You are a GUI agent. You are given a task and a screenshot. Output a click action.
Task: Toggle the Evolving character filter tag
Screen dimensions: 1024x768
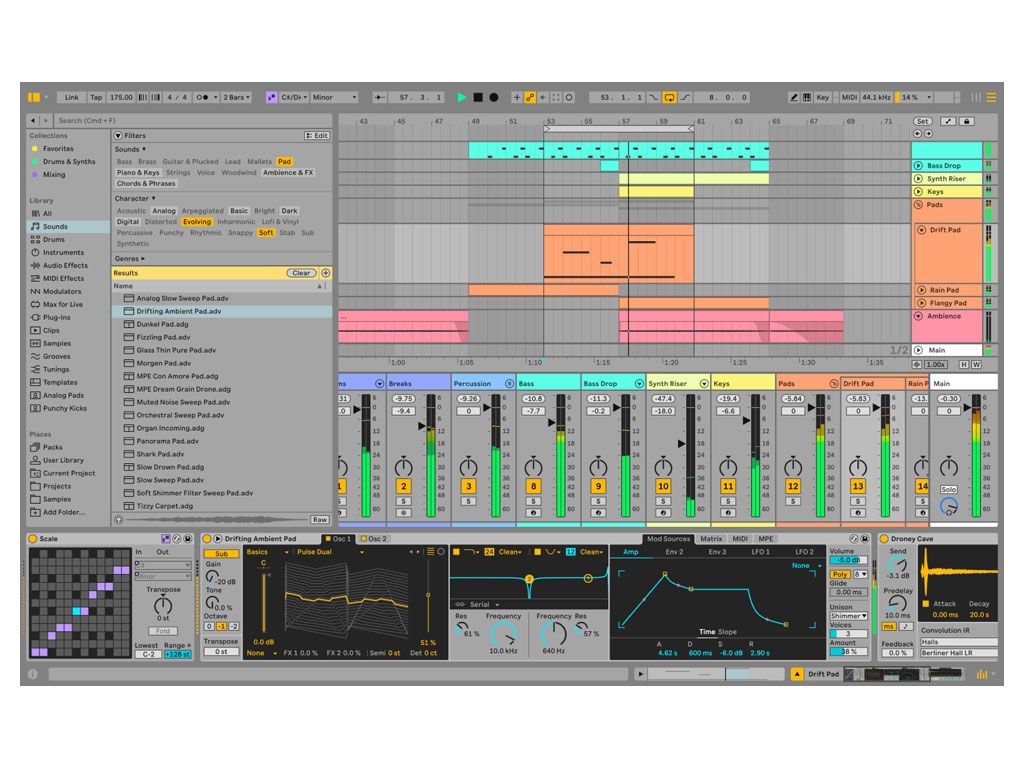tap(197, 222)
